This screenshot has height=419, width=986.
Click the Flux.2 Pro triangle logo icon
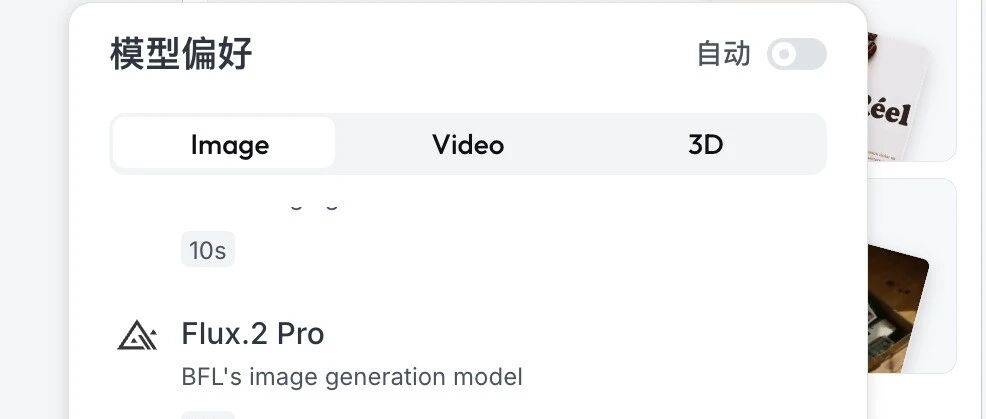point(137,335)
